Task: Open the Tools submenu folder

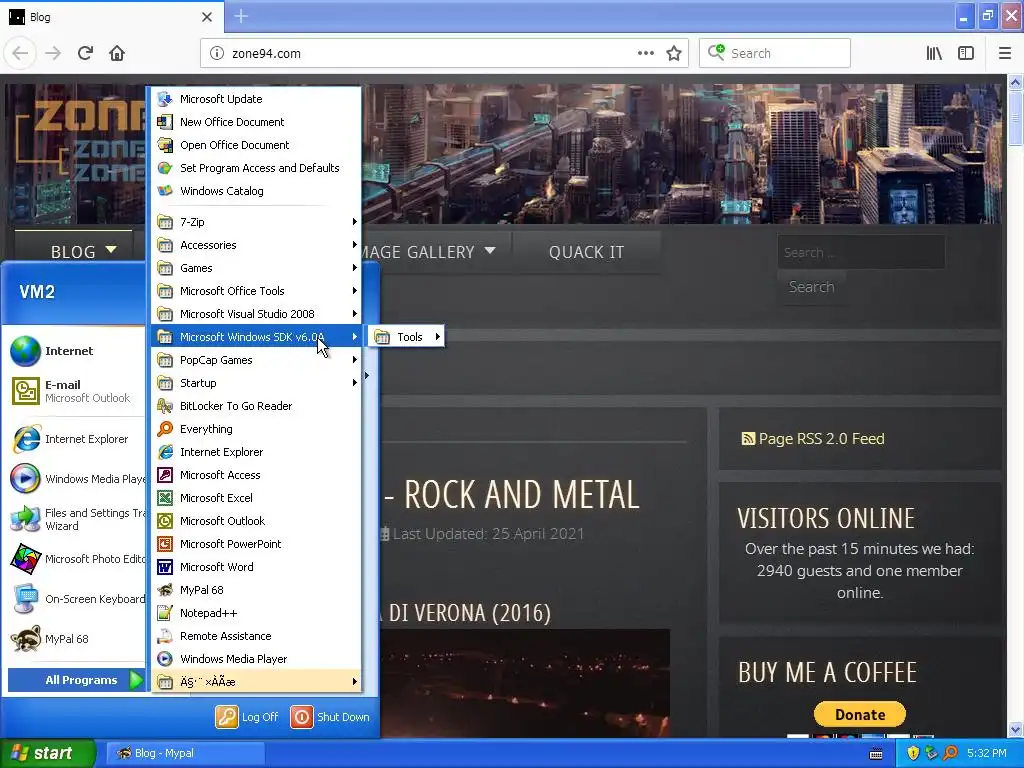Action: point(406,337)
